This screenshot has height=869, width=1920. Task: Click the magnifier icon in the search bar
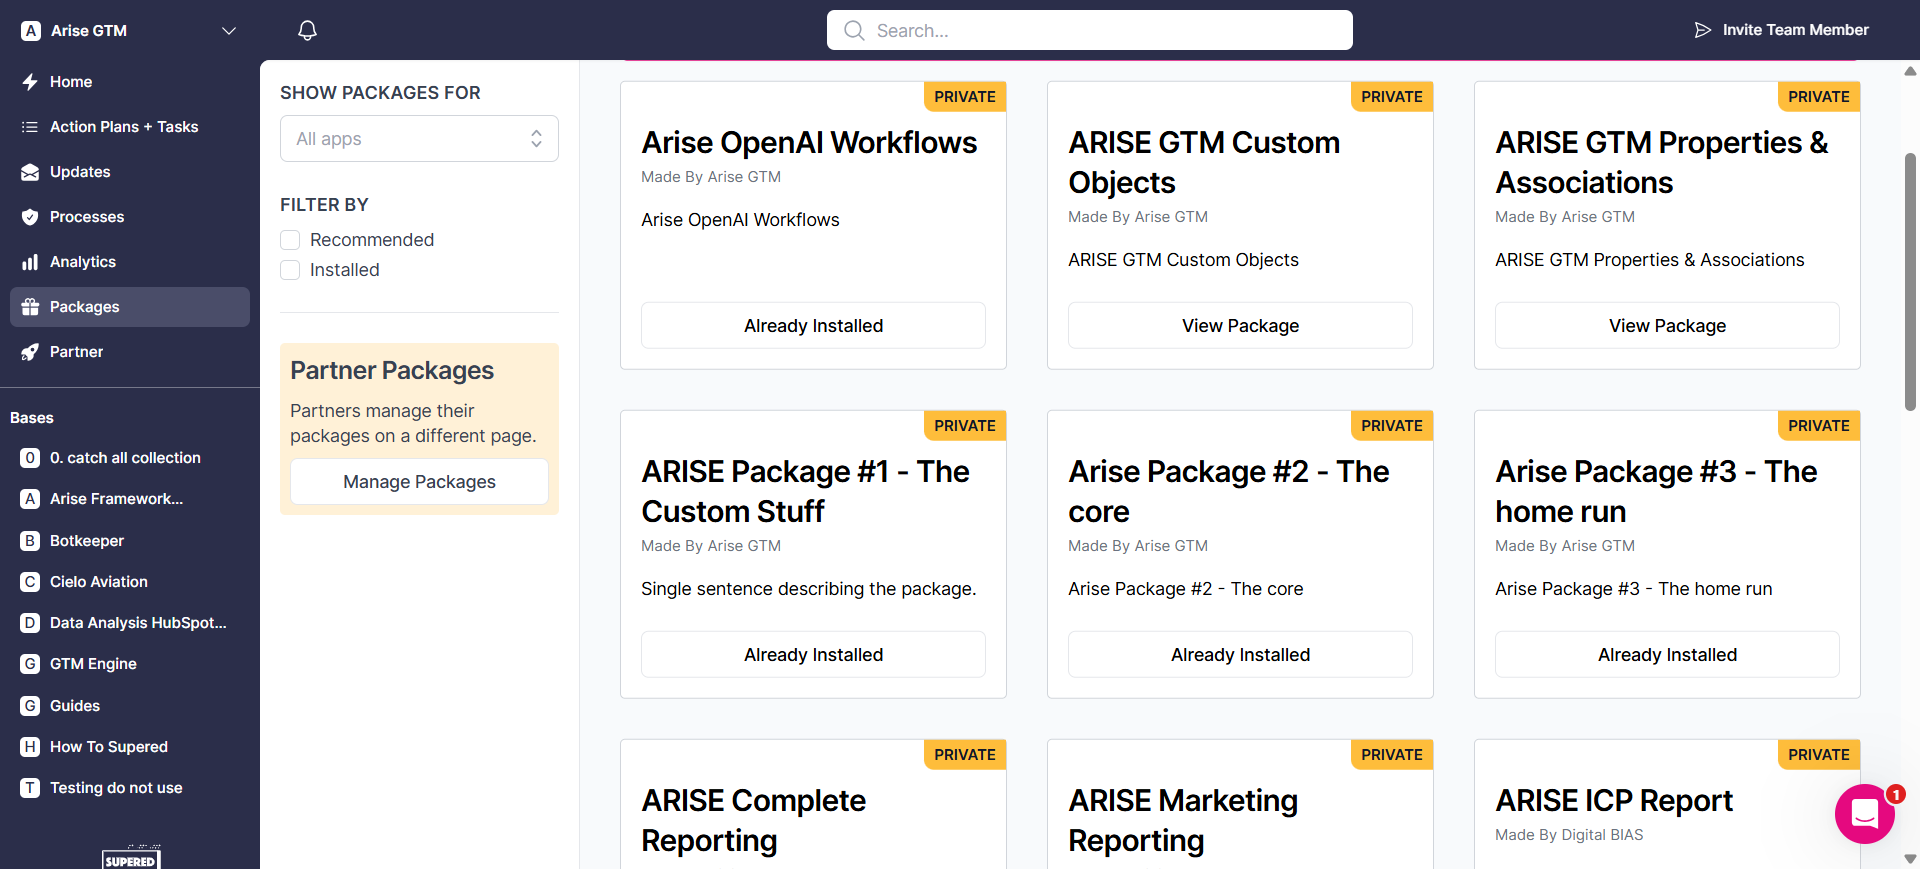tap(854, 30)
